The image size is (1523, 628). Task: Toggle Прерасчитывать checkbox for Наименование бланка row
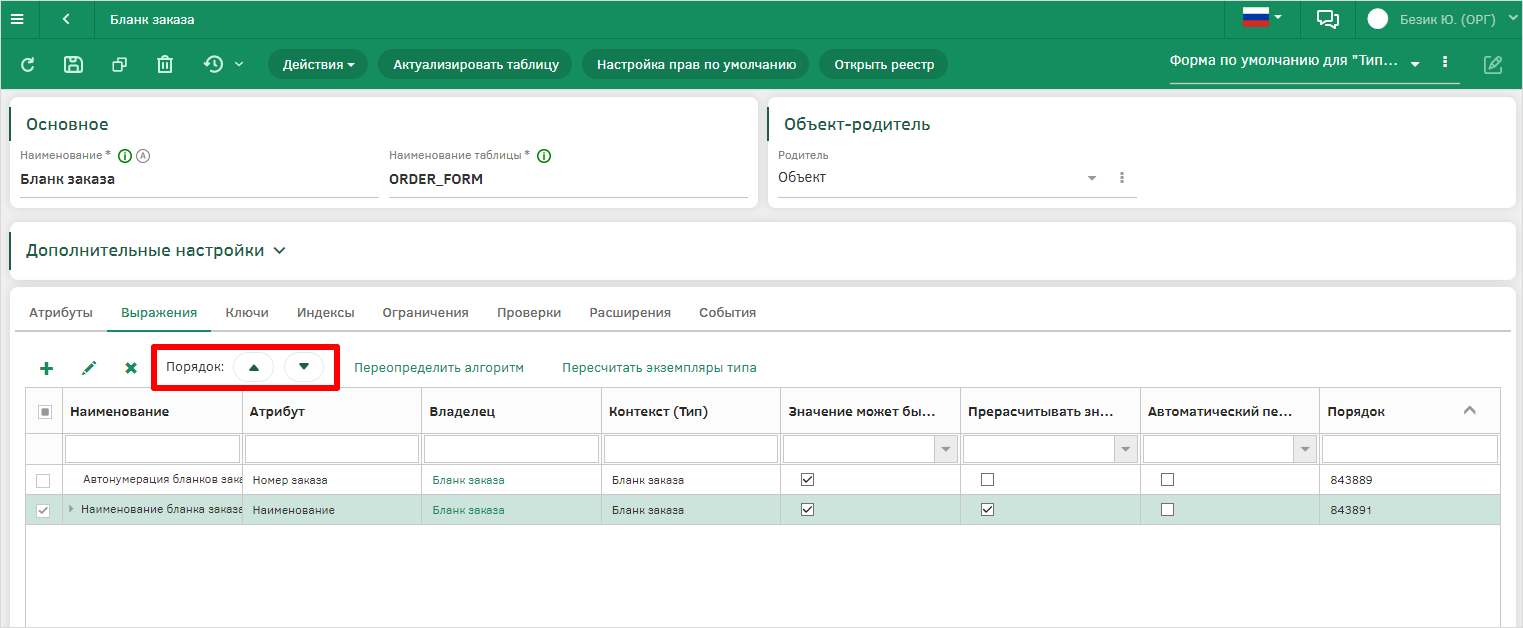pyautogui.click(x=988, y=510)
